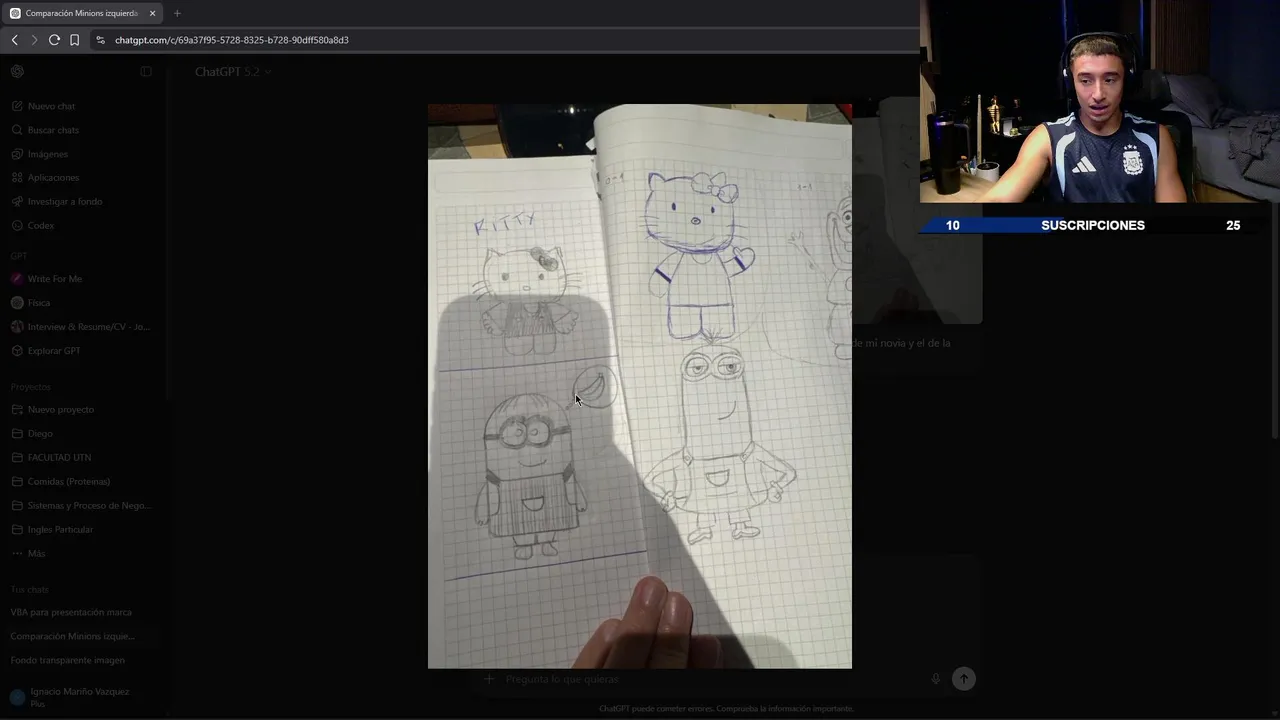
Task: Click the enlarged notebook drawings image
Action: pyautogui.click(x=640, y=386)
